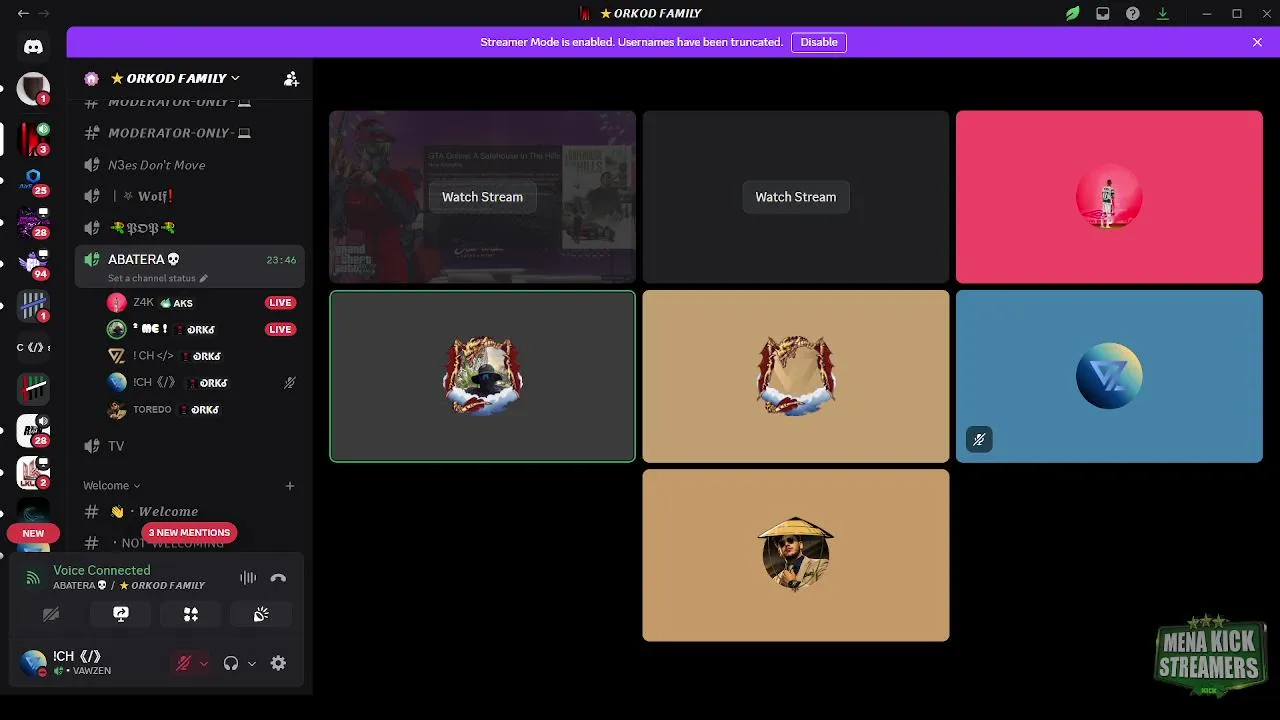Image resolution: width=1280 pixels, height=720 pixels.
Task: Toggle noise suppression waveform icon
Action: [248, 577]
